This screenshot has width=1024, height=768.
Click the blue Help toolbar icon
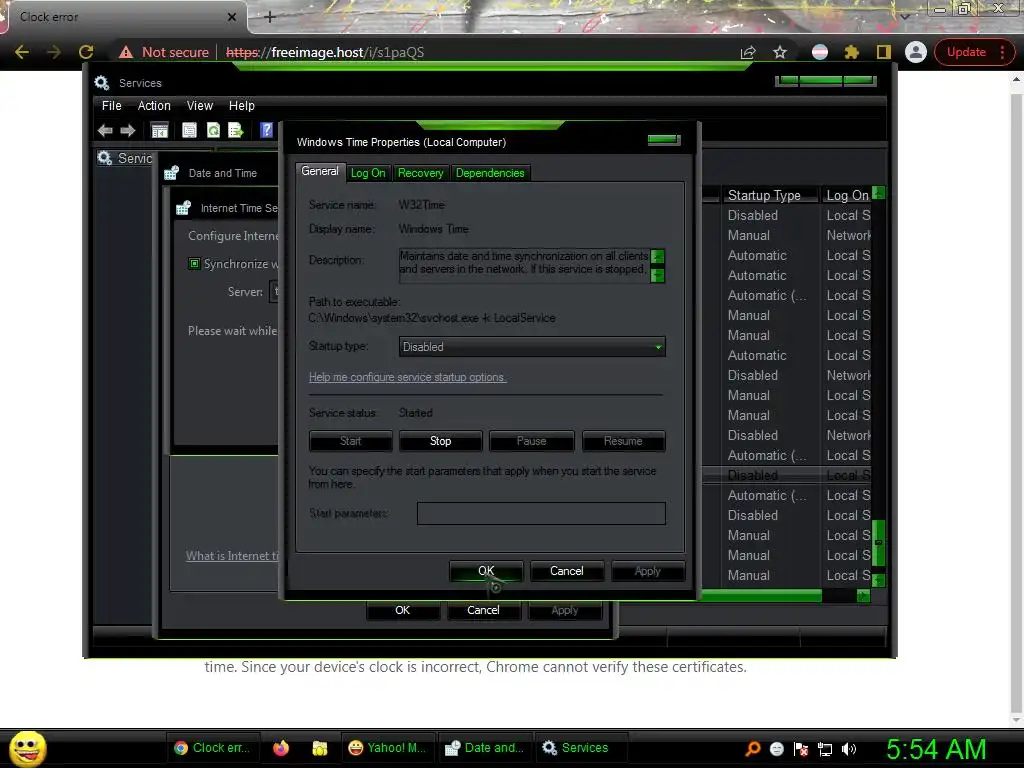266,130
